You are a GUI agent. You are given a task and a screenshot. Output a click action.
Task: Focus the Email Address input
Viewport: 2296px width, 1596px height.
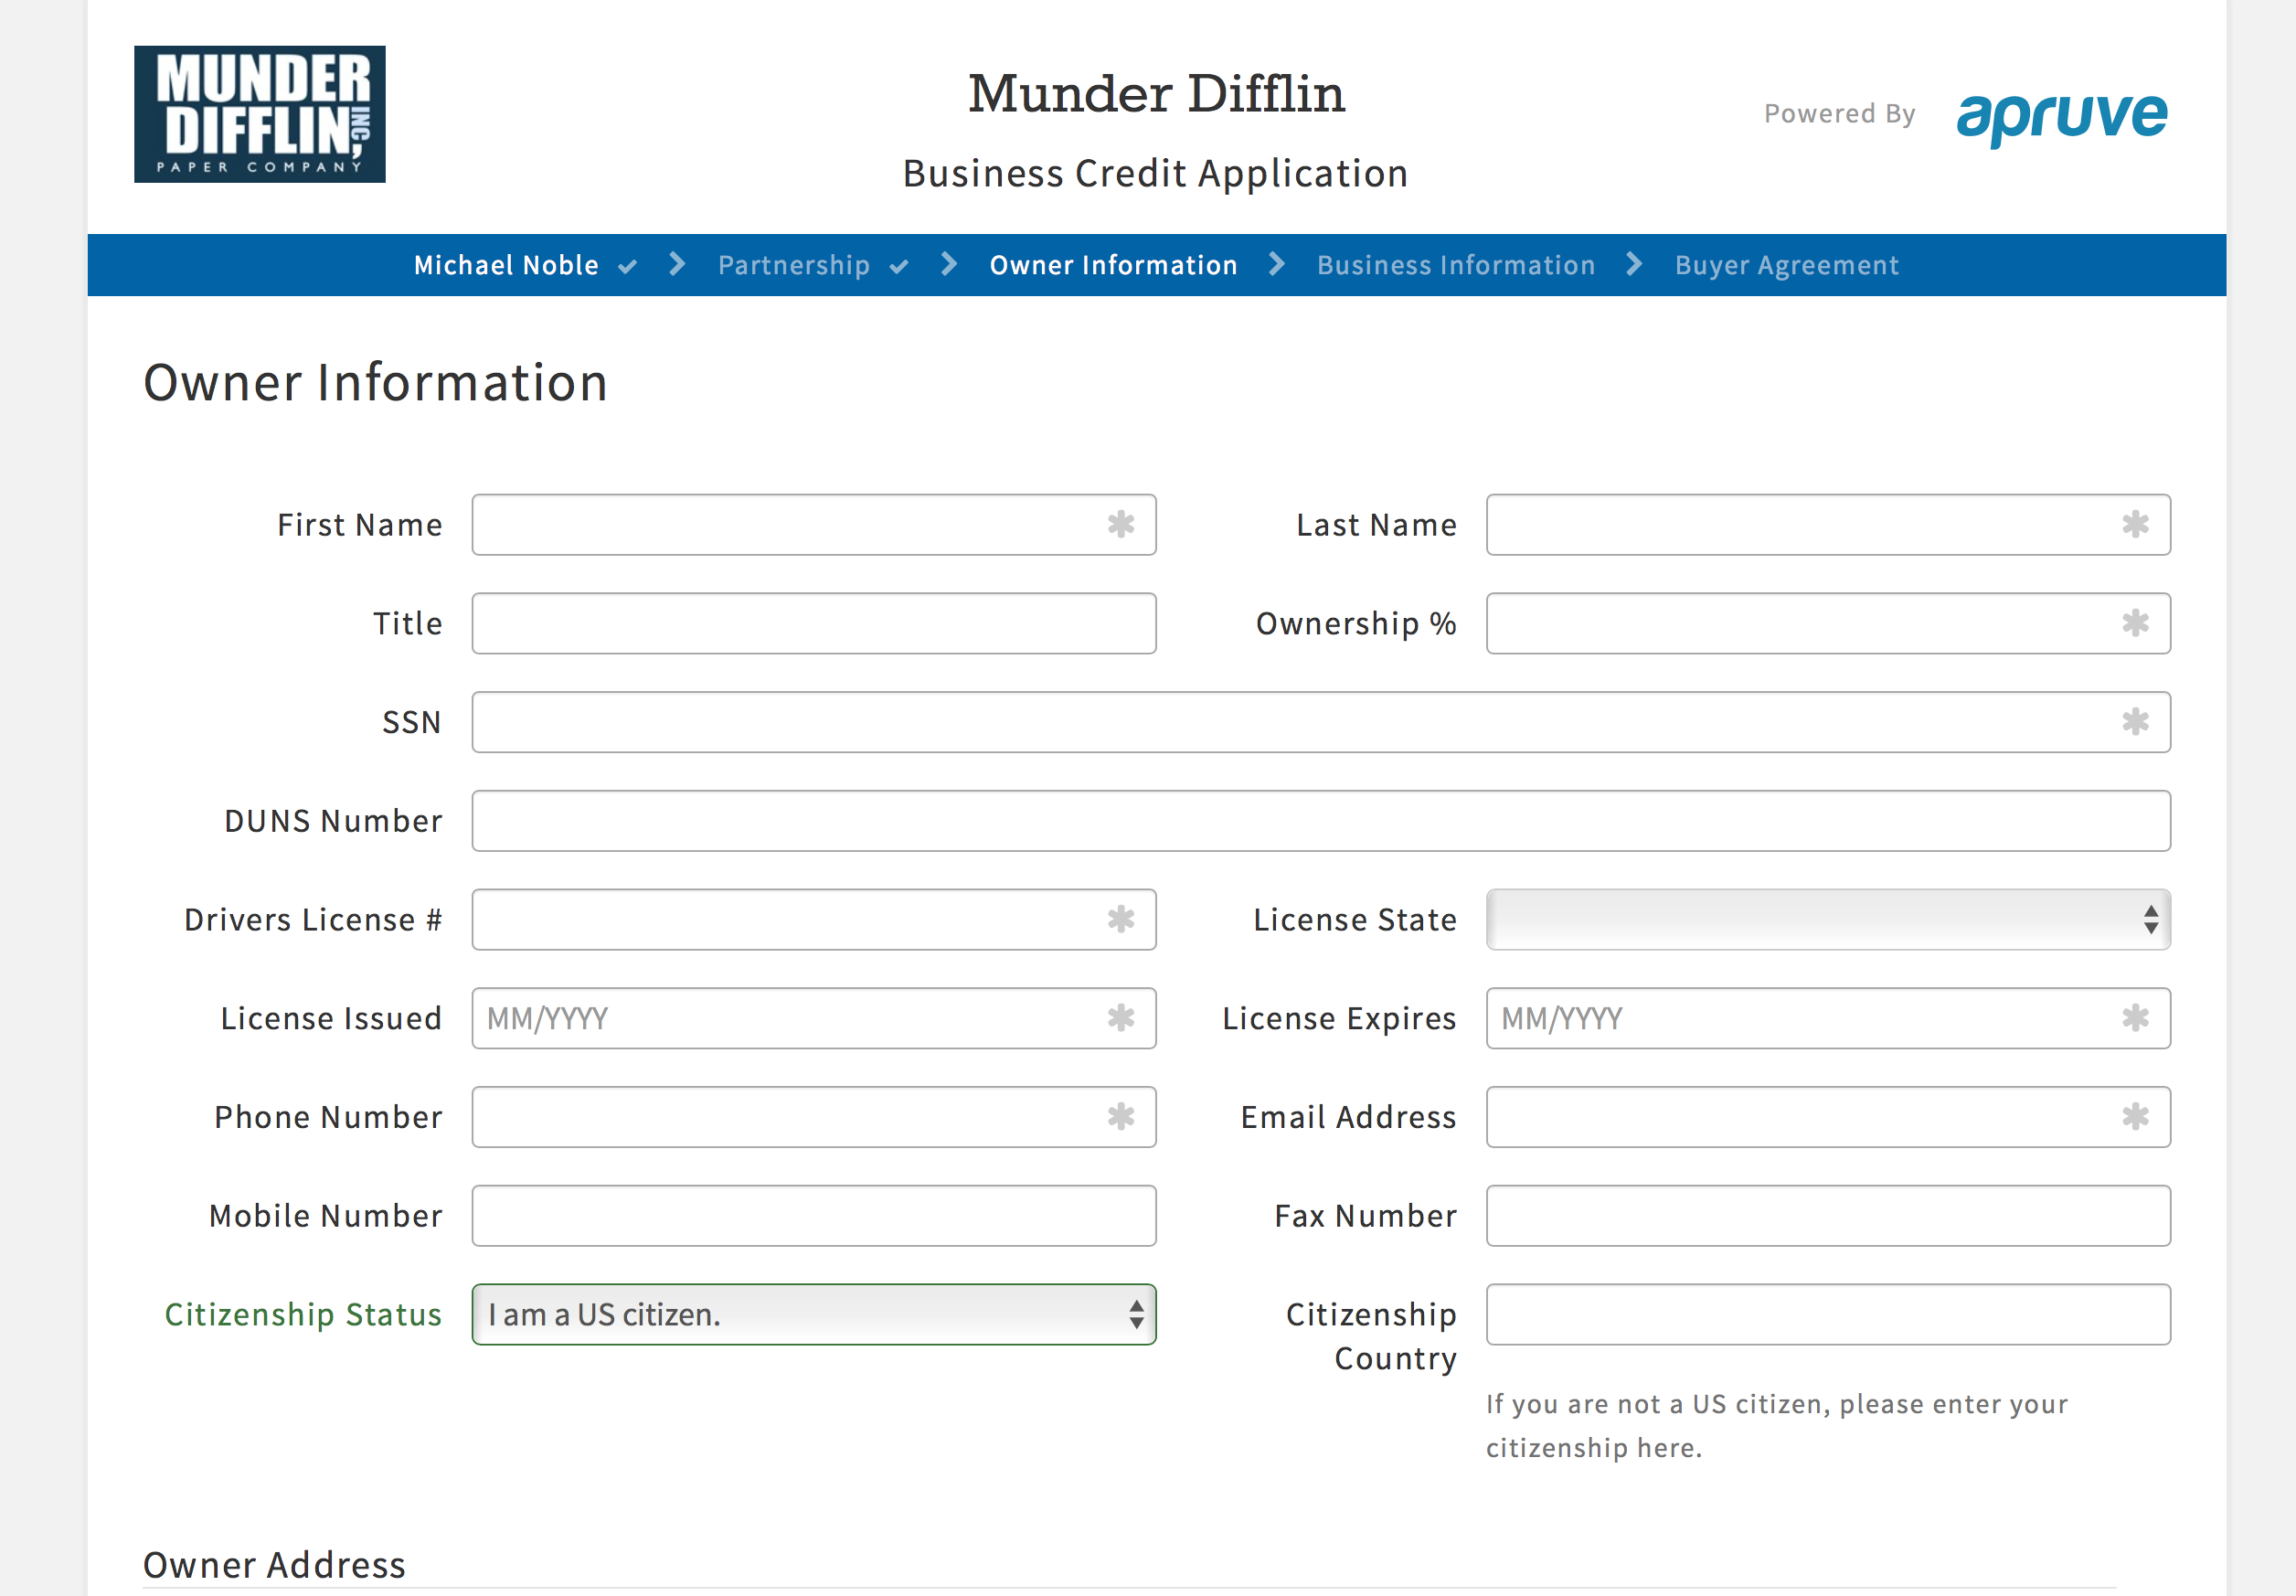tap(1800, 1117)
